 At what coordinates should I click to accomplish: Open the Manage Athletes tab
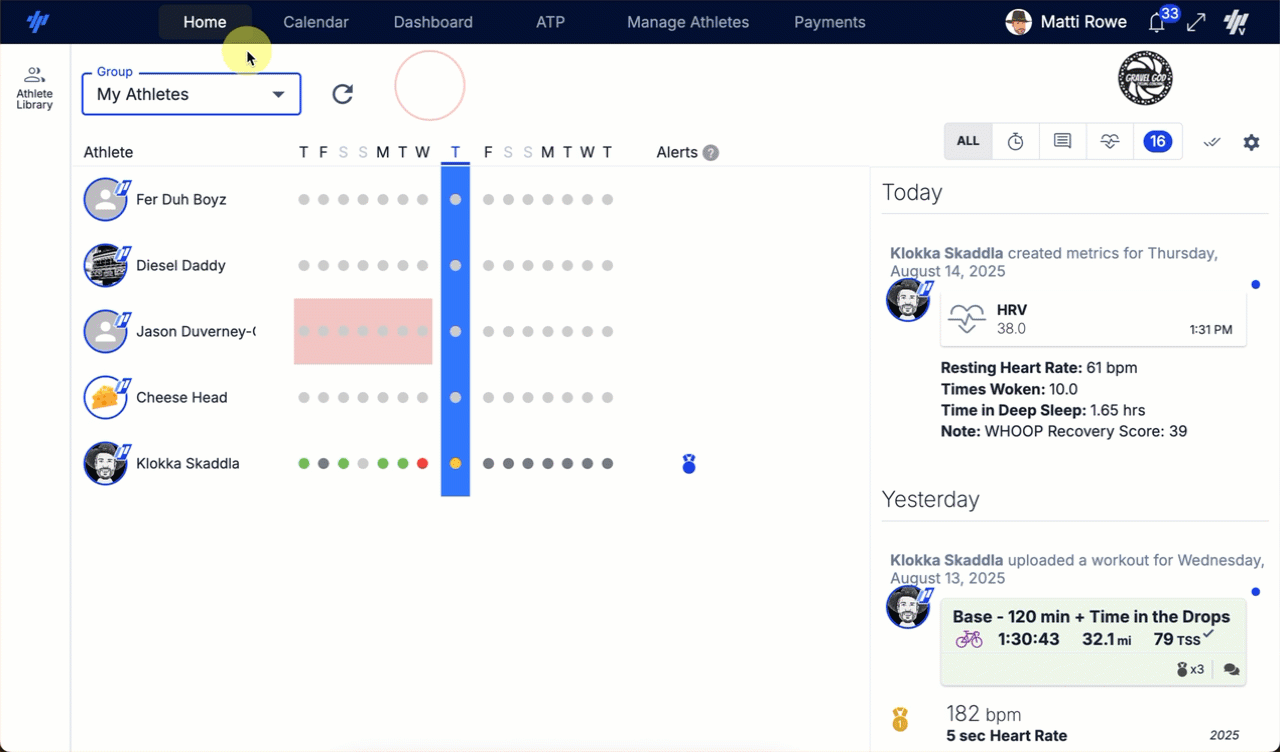(x=688, y=22)
